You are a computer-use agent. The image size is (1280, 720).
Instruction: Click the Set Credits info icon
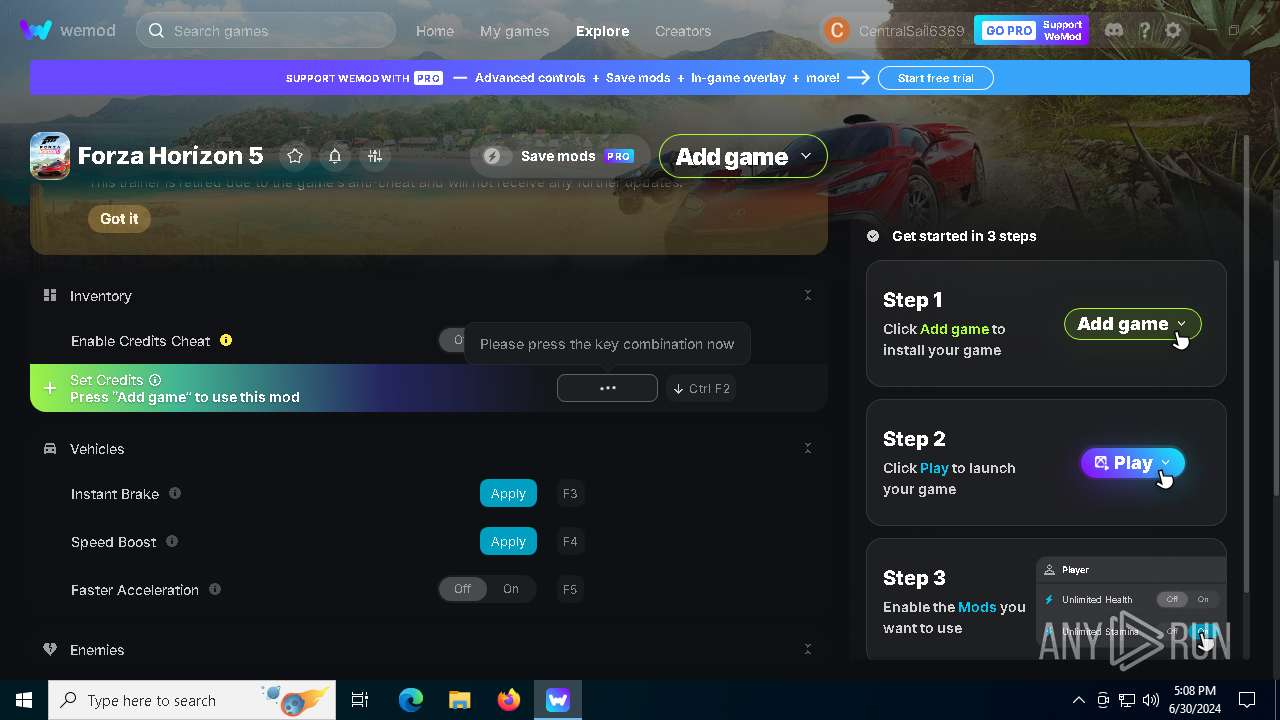155,380
